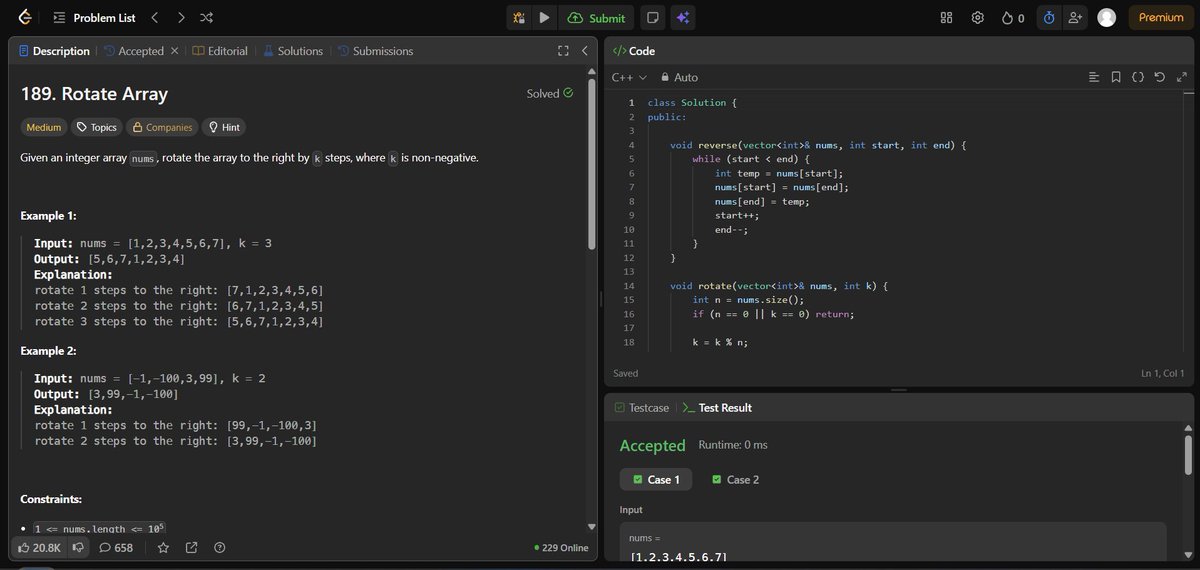1200x570 pixels.
Task: Open settings gear in top bar
Action: point(978,18)
